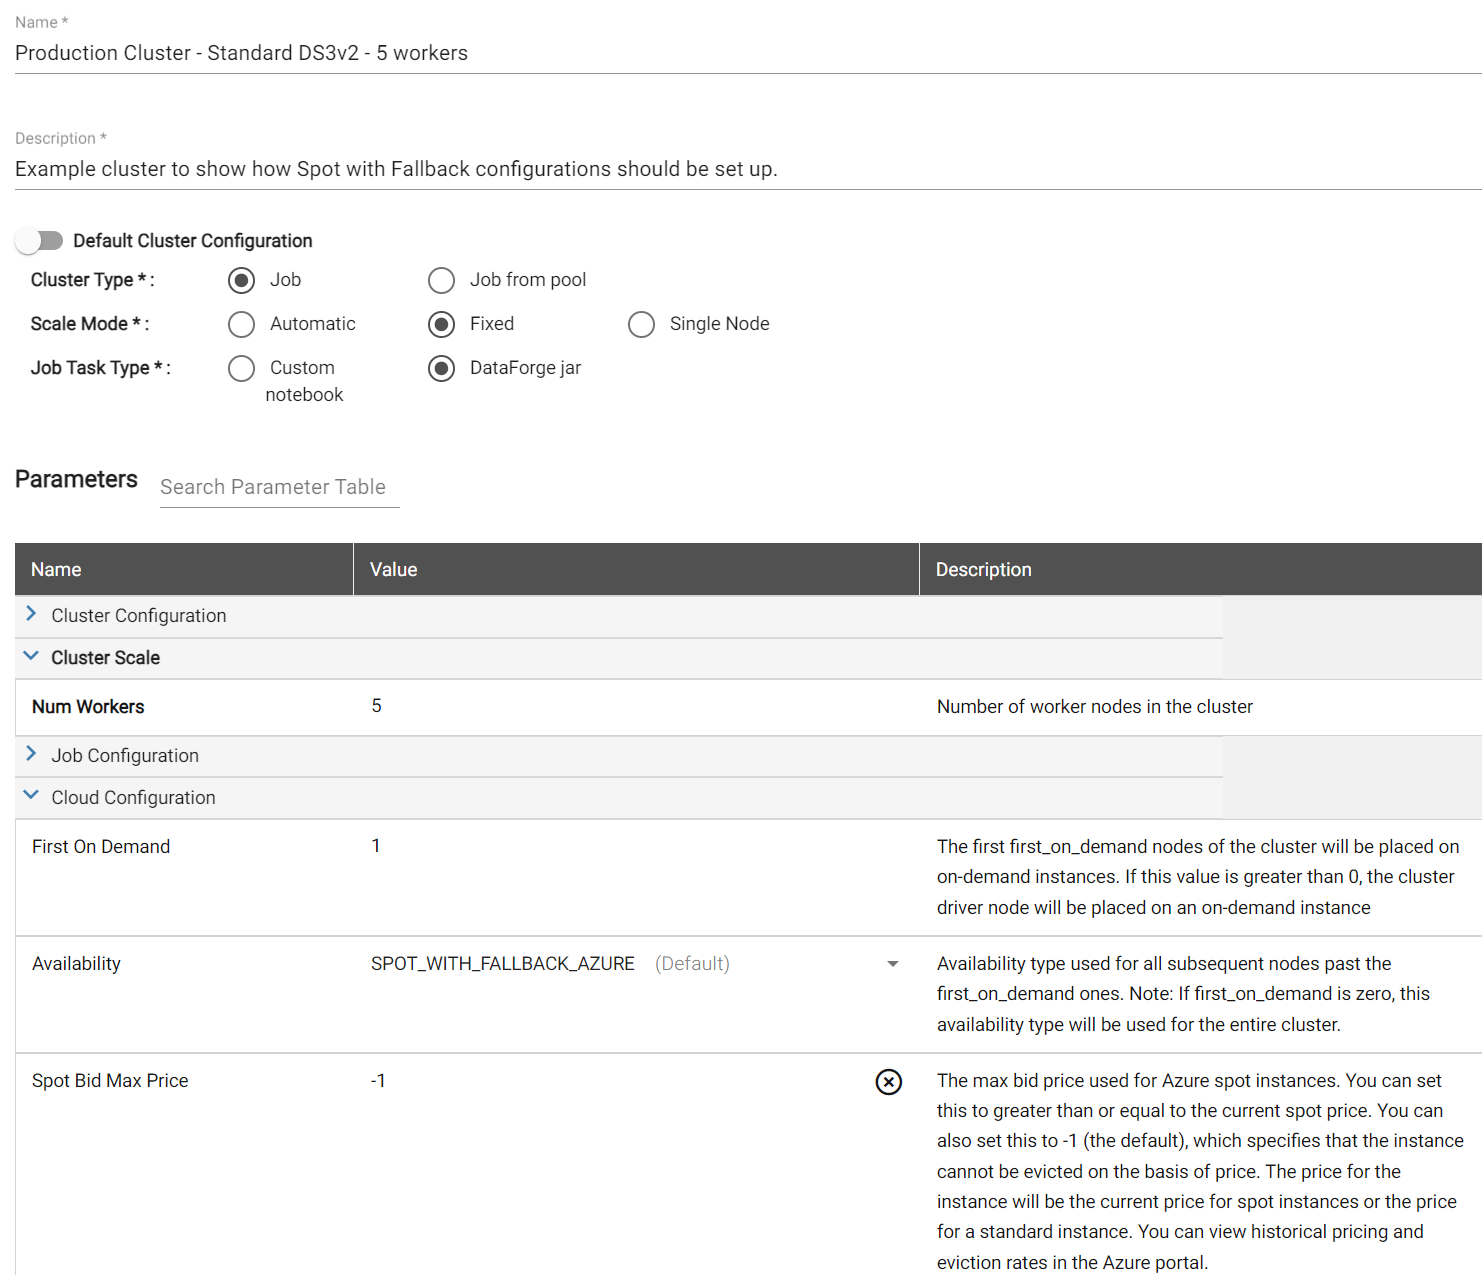Click the First On Demand row label
The width and height of the screenshot is (1482, 1277).
point(101,847)
